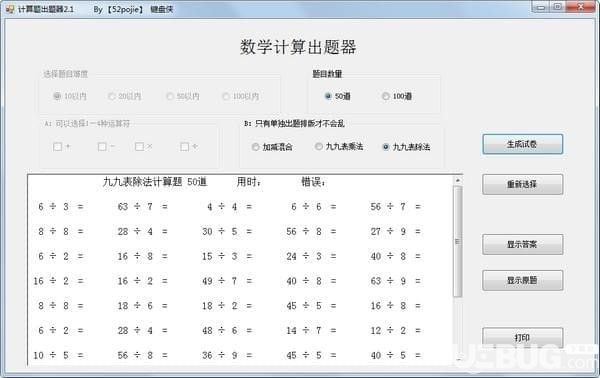Click the problem 27 ÷ 9 =
600x378 pixels.
[396, 231]
